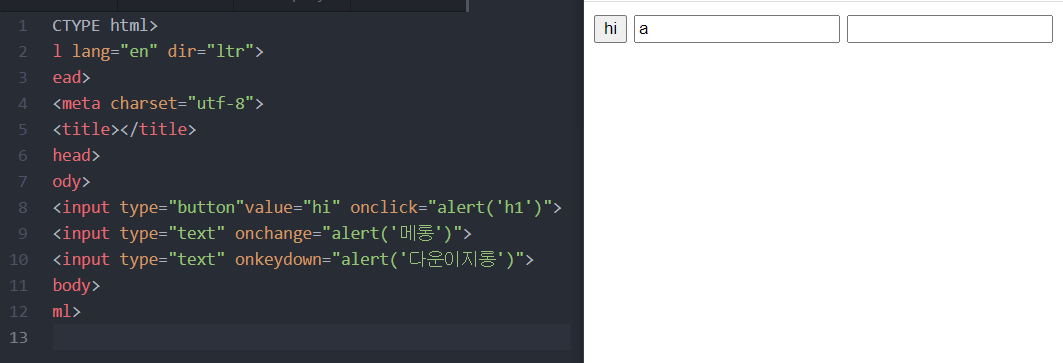Click the onkeydown attribute on line 10
The height and width of the screenshot is (363, 1063).
coord(380,259)
